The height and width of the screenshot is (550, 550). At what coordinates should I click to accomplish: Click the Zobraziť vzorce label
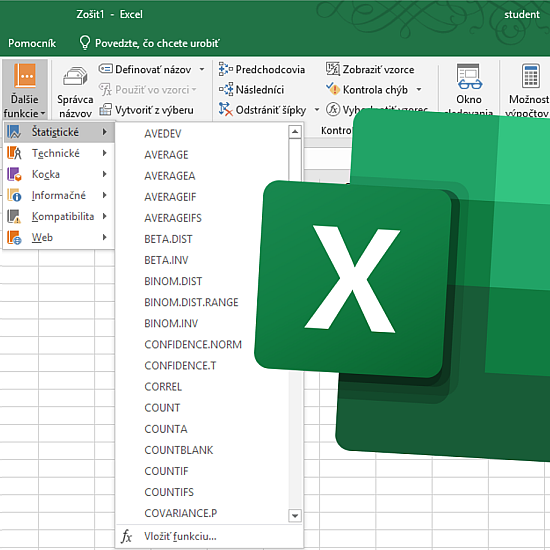pyautogui.click(x=378, y=69)
